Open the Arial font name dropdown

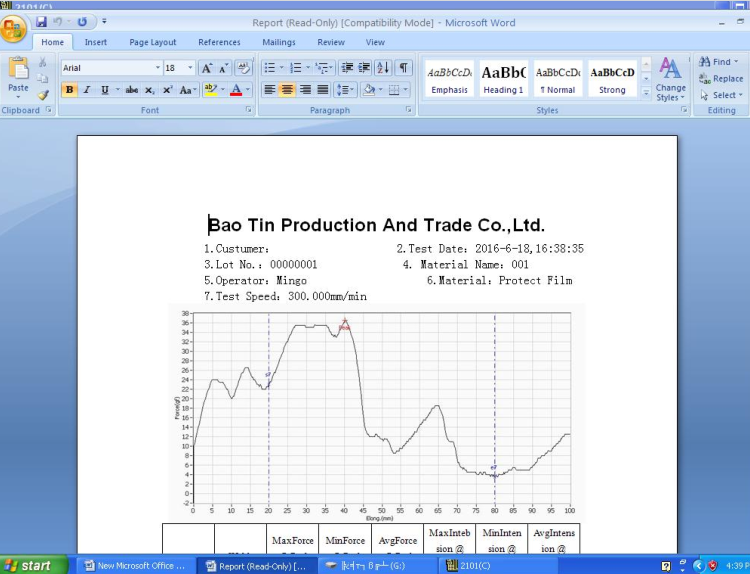tap(158, 68)
